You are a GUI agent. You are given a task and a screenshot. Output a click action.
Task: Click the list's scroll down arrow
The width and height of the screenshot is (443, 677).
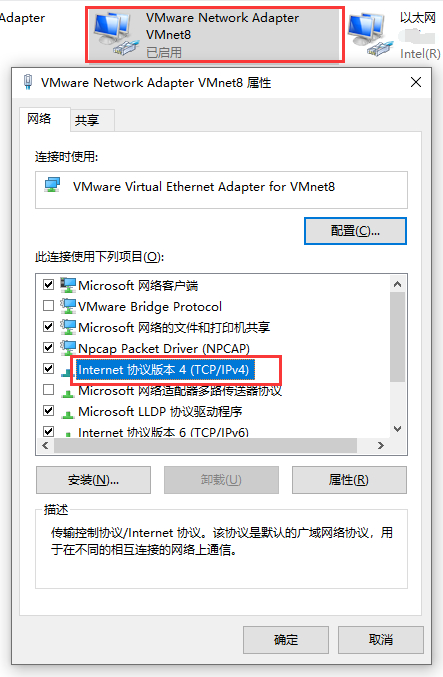[398, 429]
